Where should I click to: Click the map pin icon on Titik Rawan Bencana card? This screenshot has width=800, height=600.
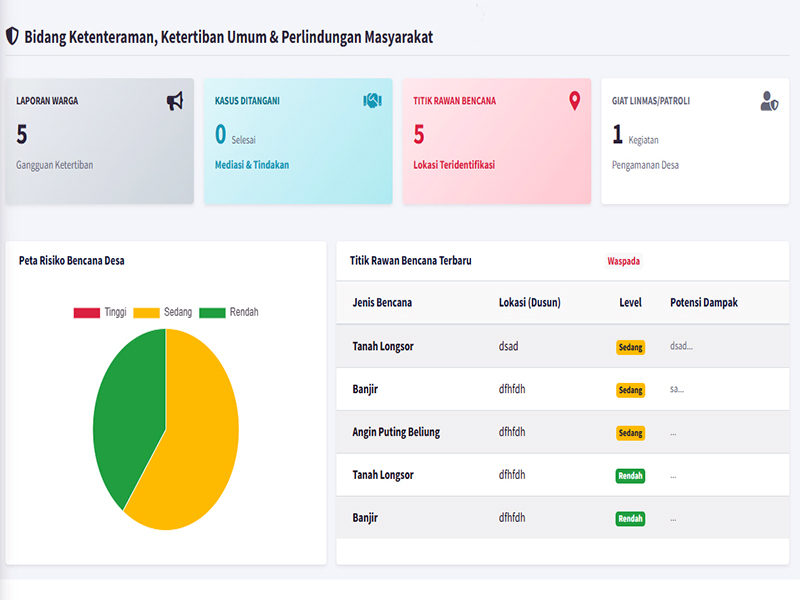click(x=574, y=101)
